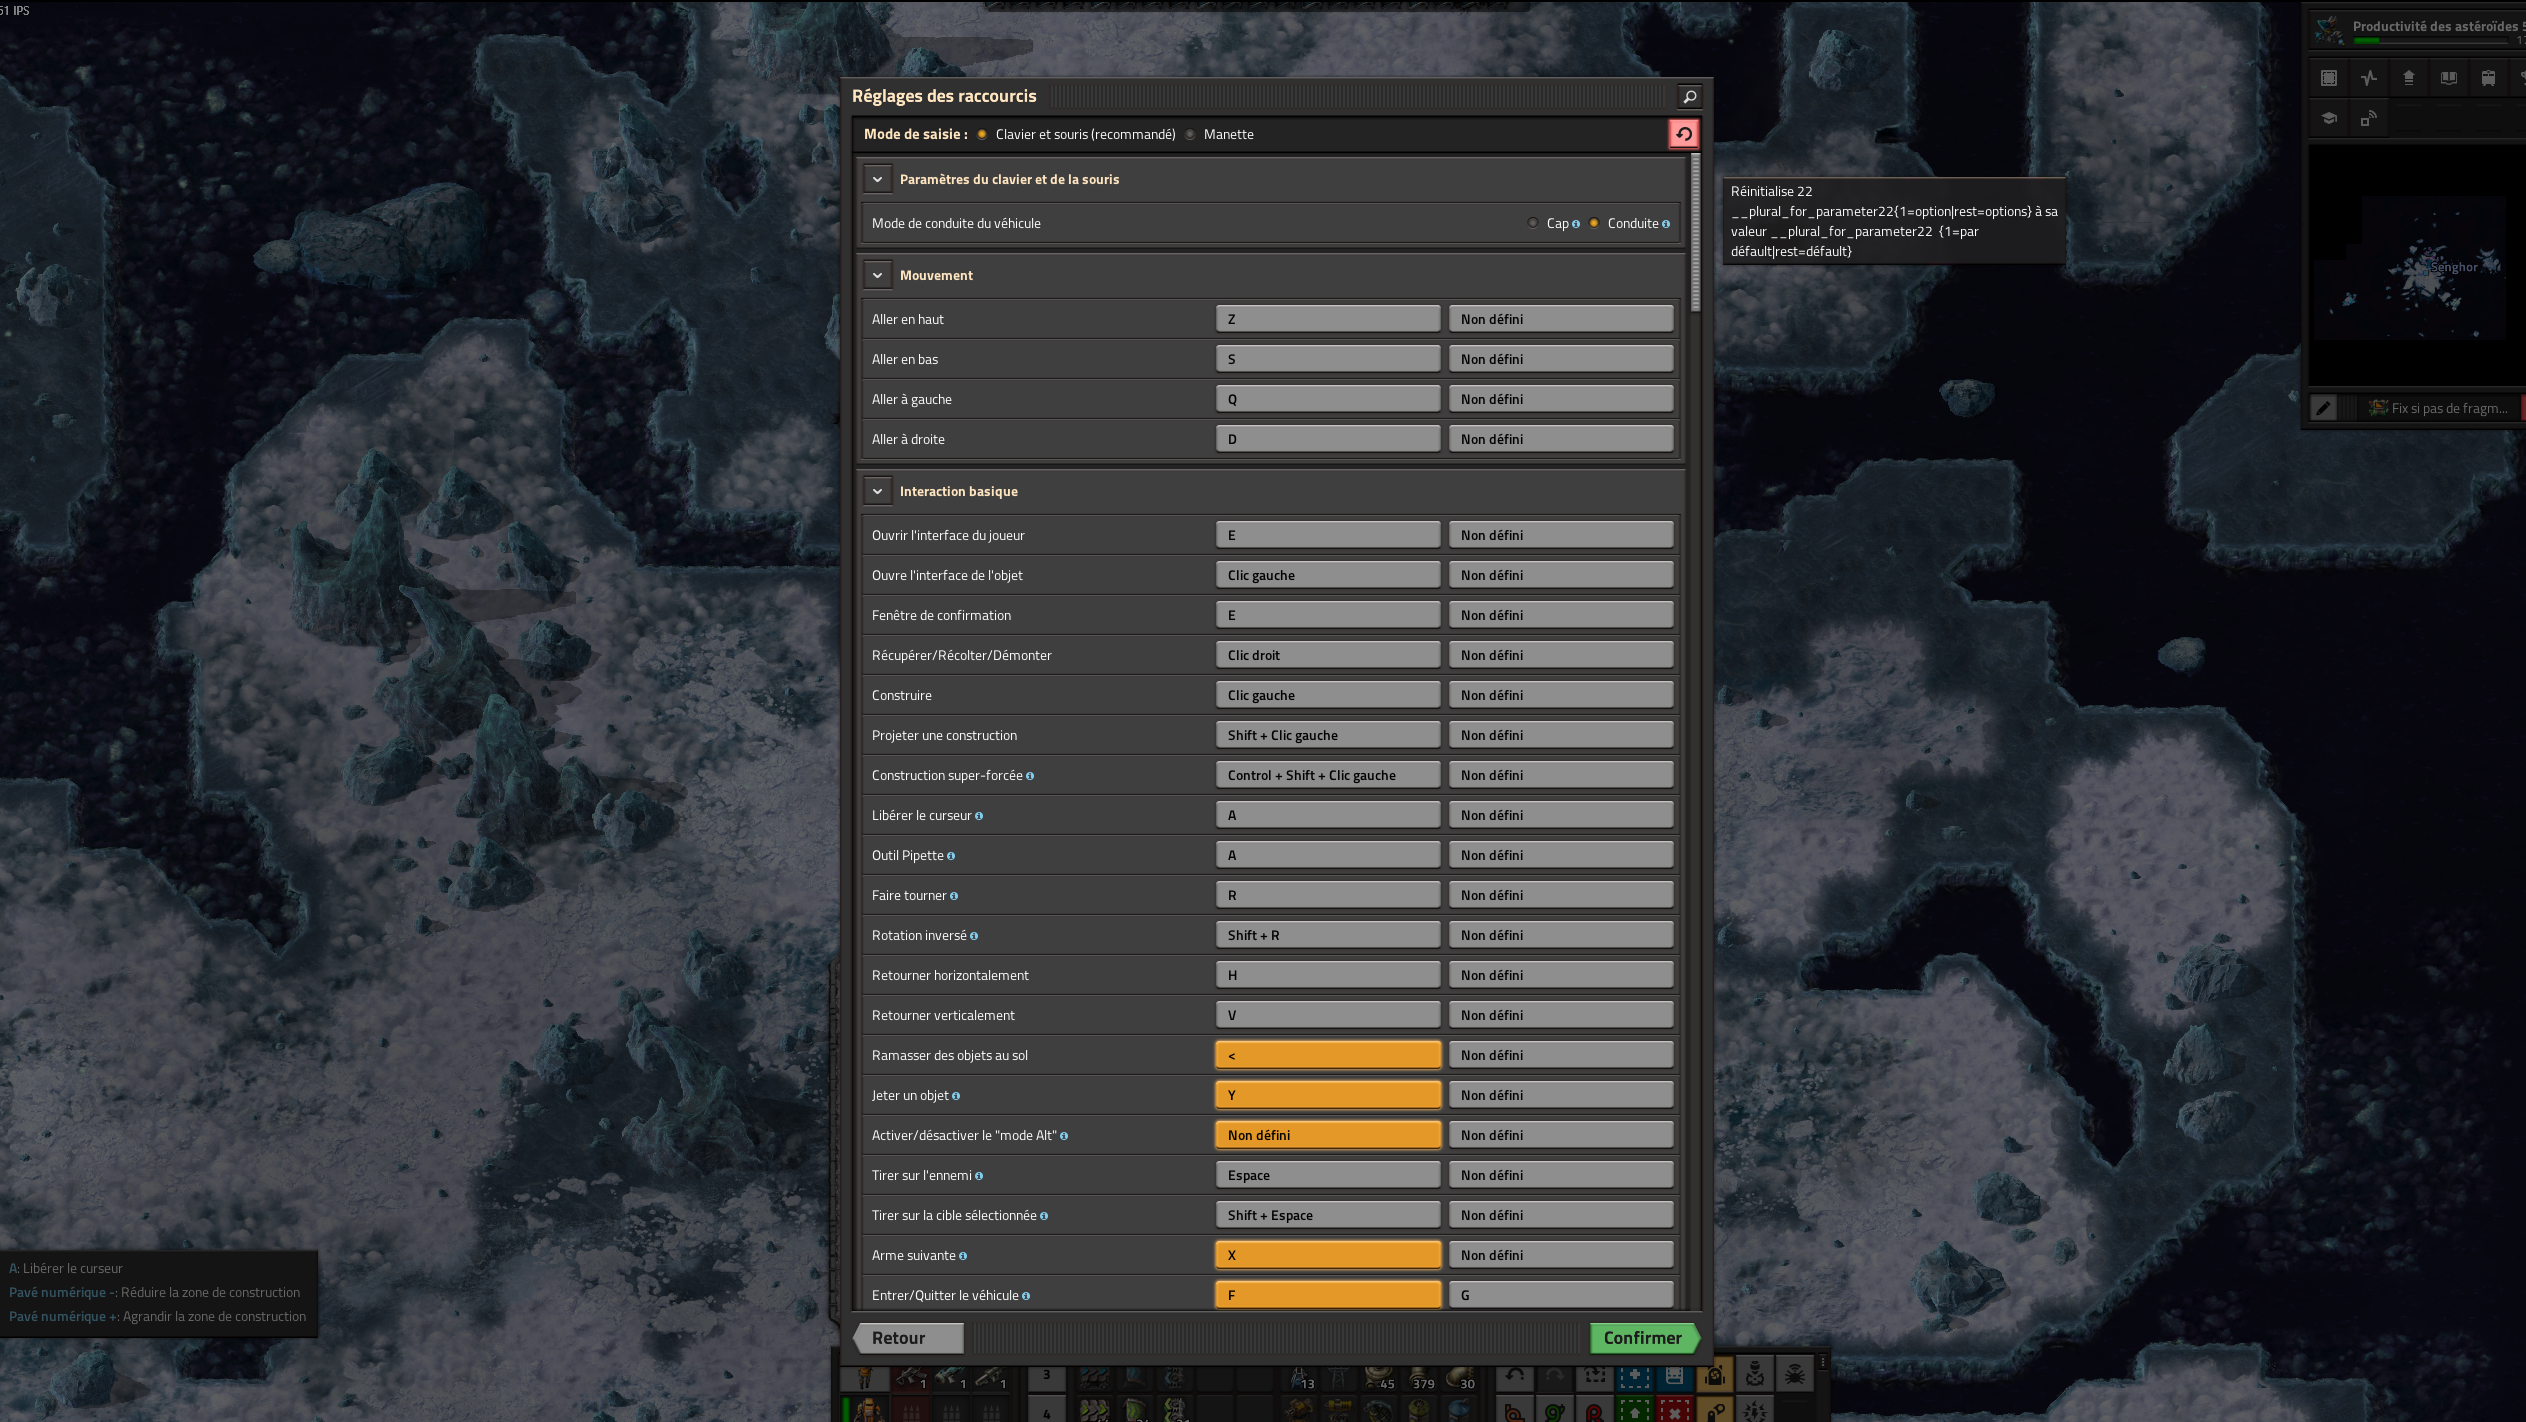
Task: Show info icon for Entrer/Quitter le véhicule
Action: click(x=1026, y=1296)
